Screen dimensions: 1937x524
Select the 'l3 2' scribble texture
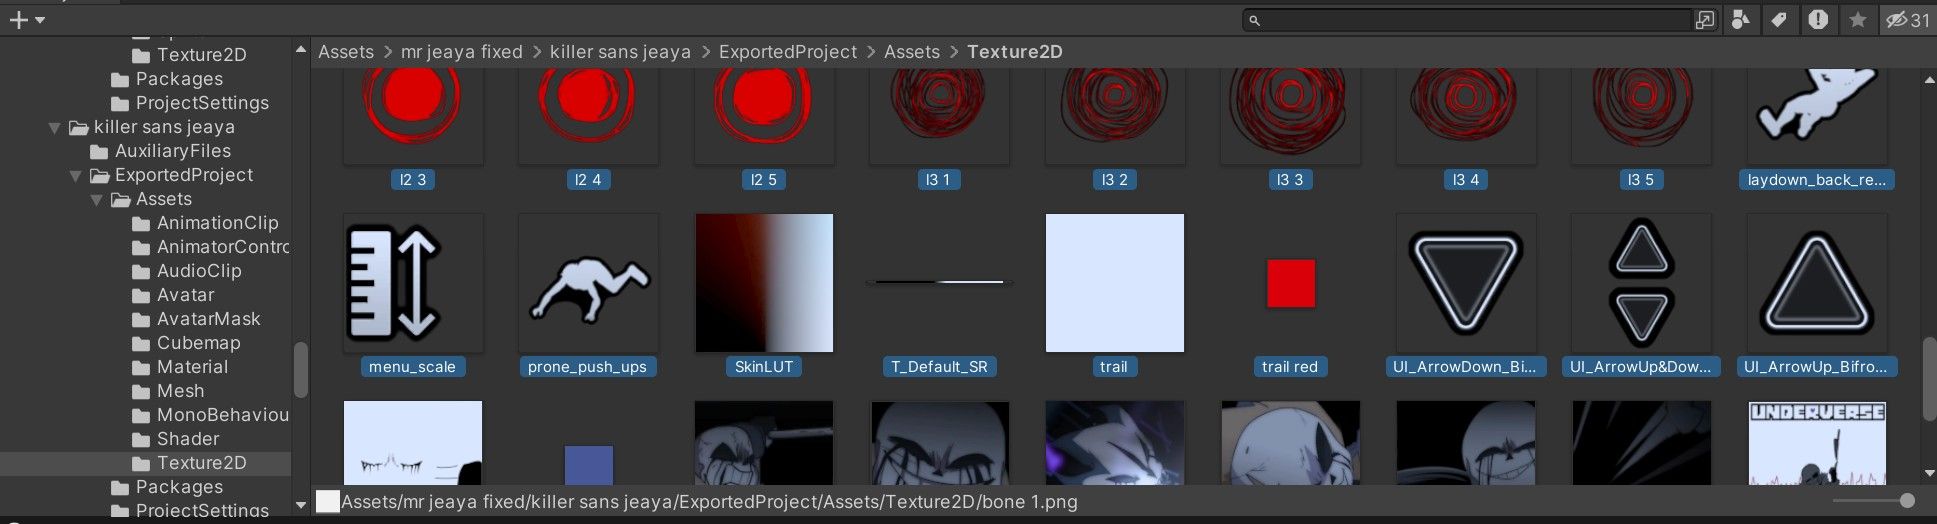1115,115
